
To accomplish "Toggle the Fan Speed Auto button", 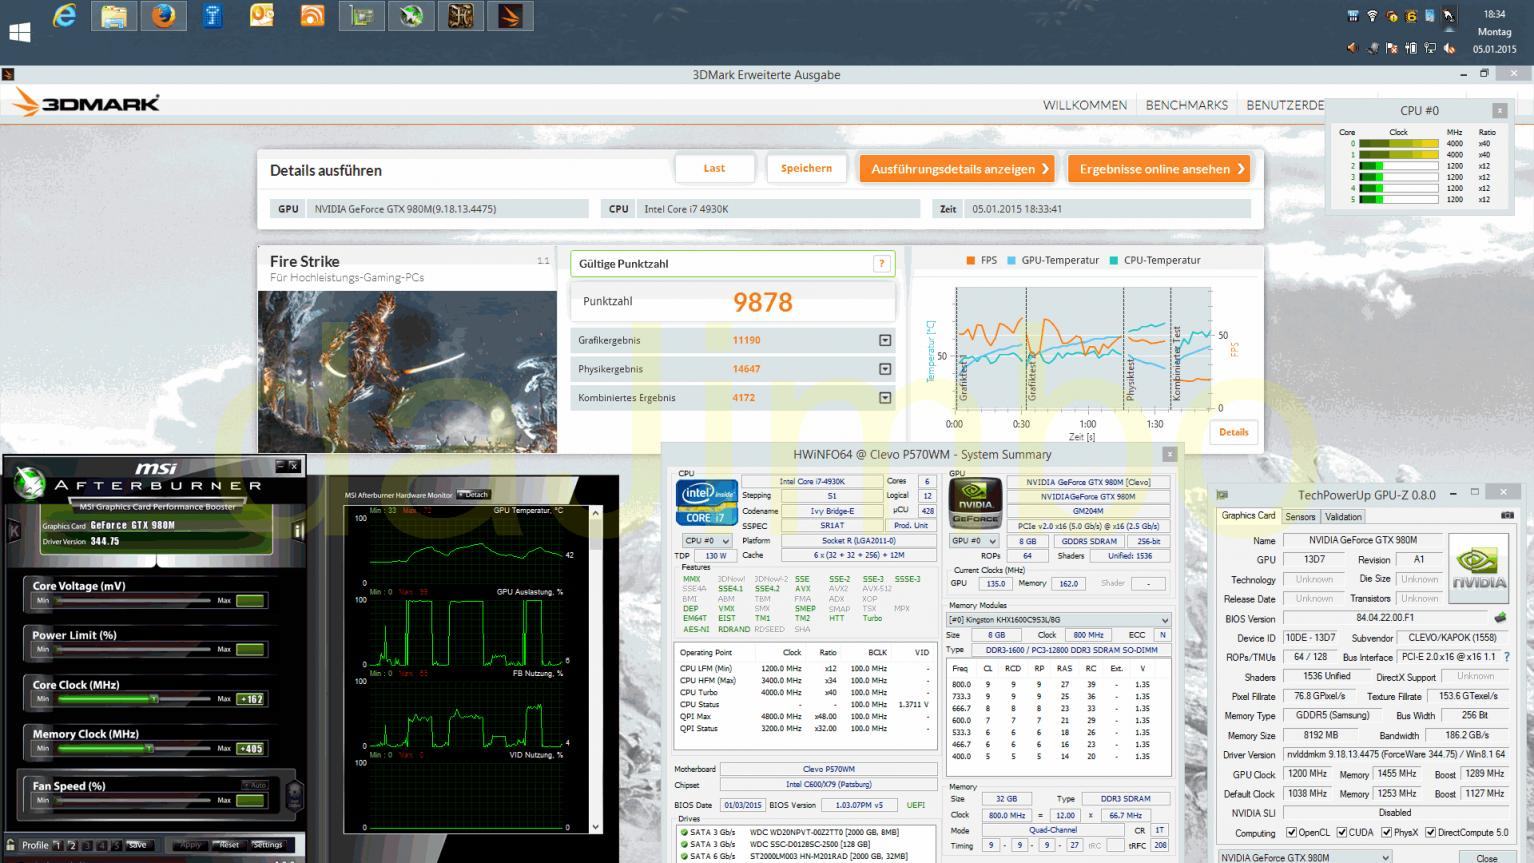I will (x=254, y=785).
